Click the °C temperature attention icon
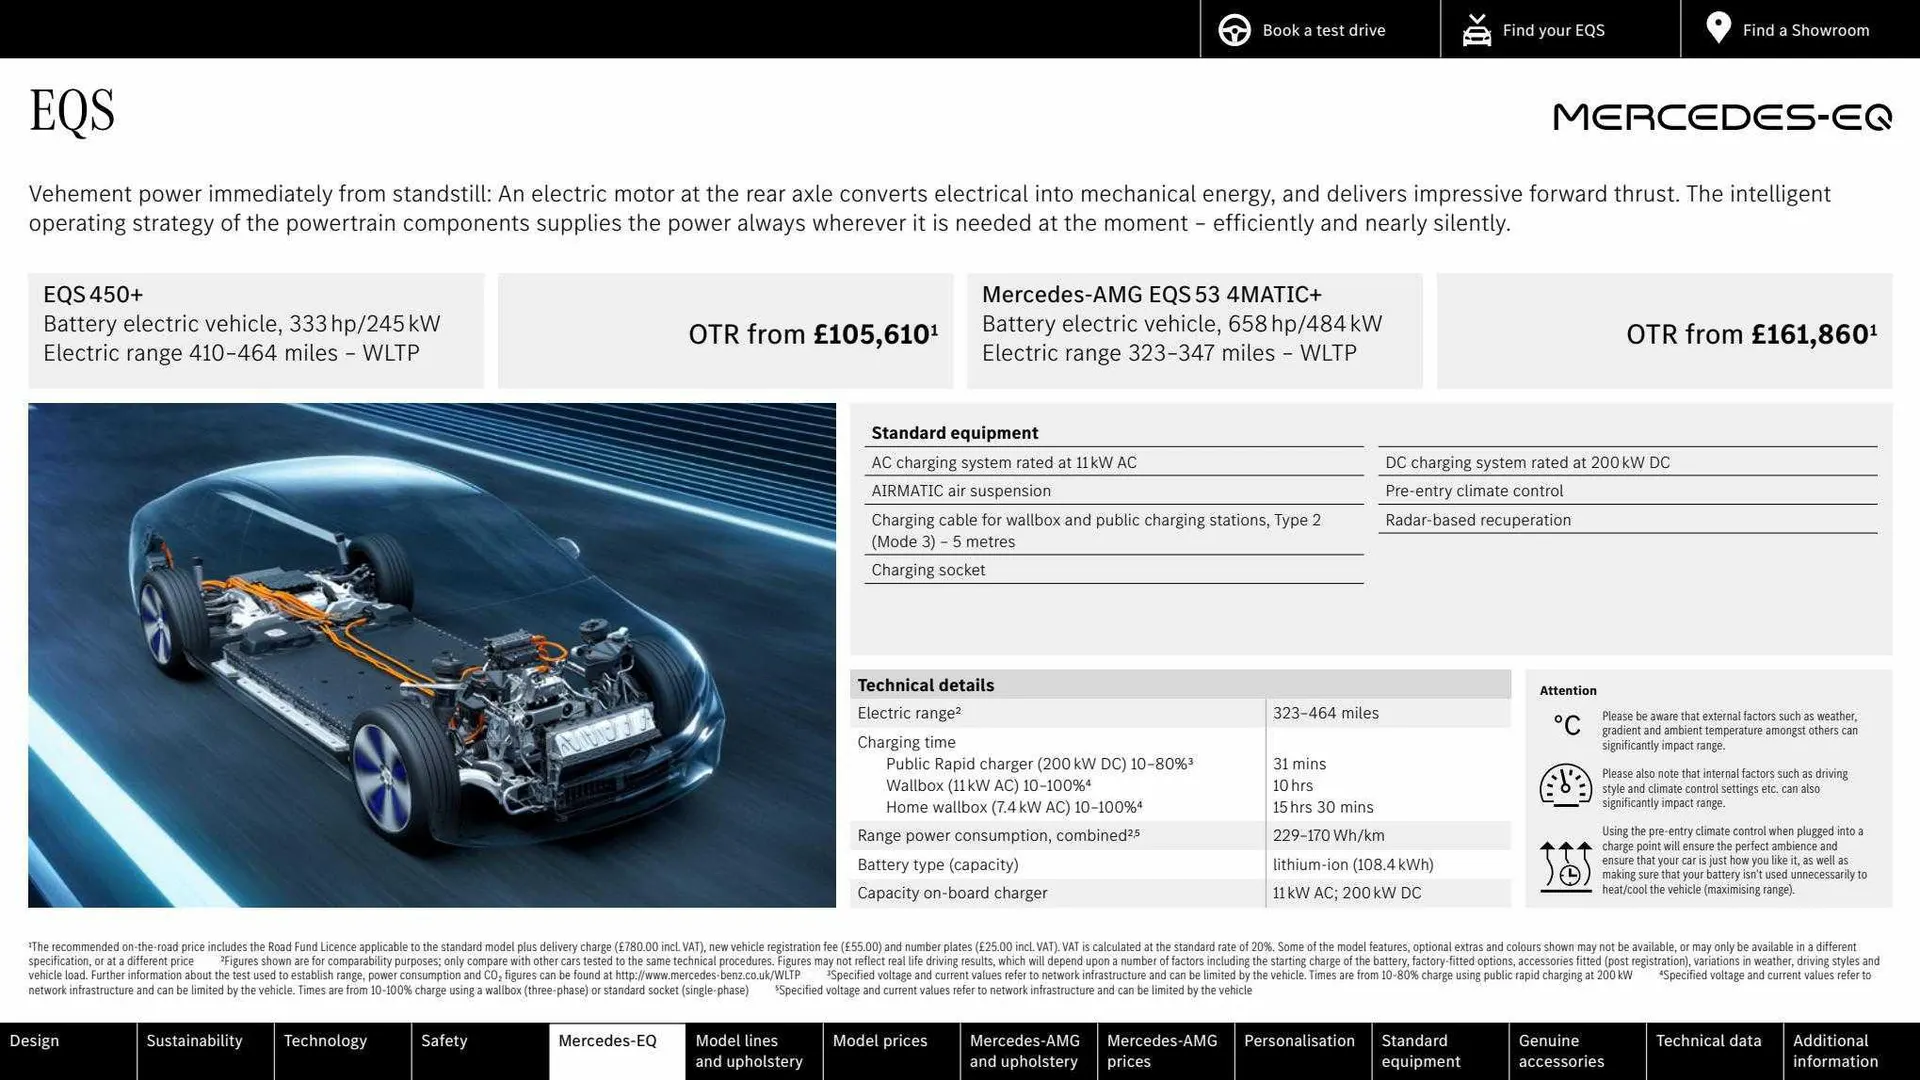1920x1080 pixels. click(1566, 725)
